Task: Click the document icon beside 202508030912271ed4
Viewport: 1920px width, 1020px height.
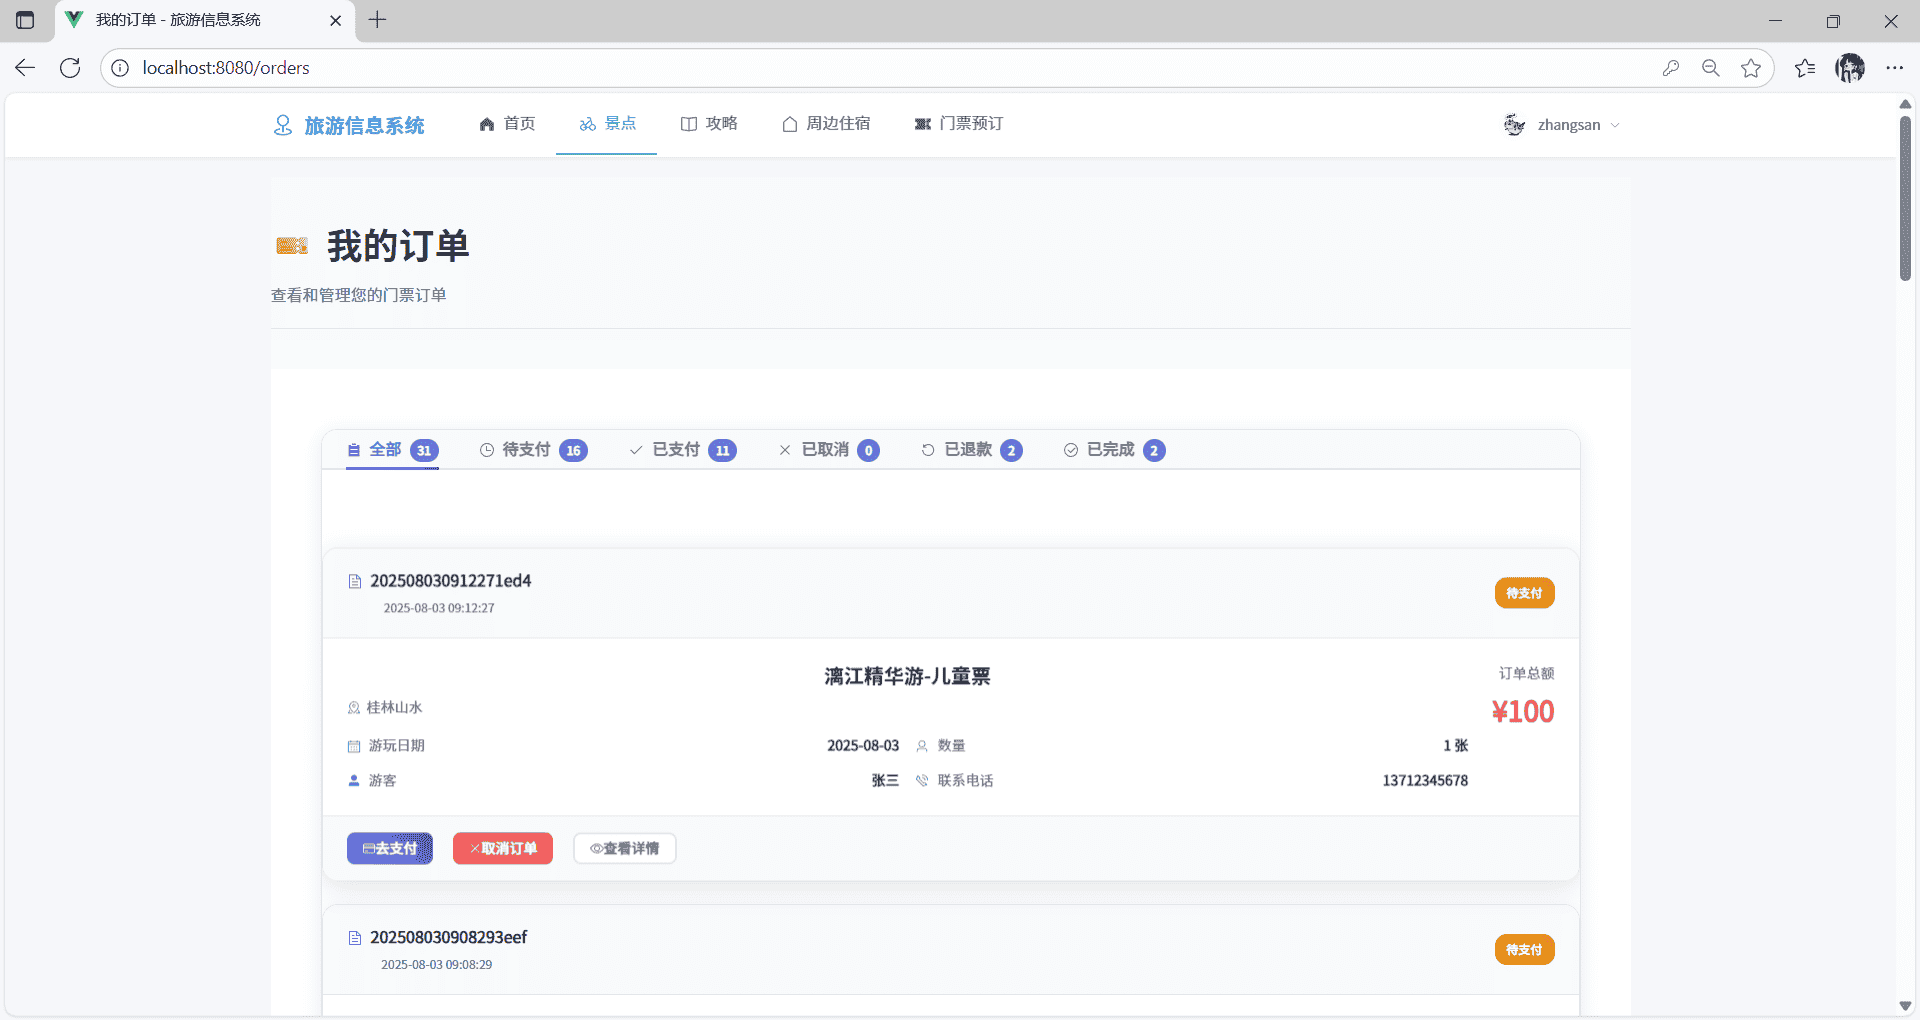Action: click(x=354, y=581)
